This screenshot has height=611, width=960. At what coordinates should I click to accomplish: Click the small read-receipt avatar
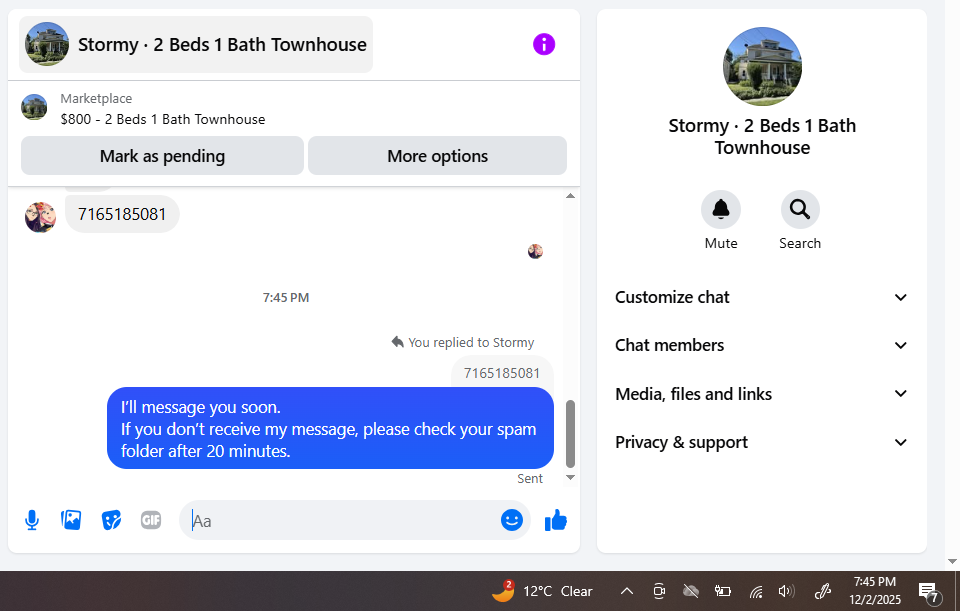[535, 251]
